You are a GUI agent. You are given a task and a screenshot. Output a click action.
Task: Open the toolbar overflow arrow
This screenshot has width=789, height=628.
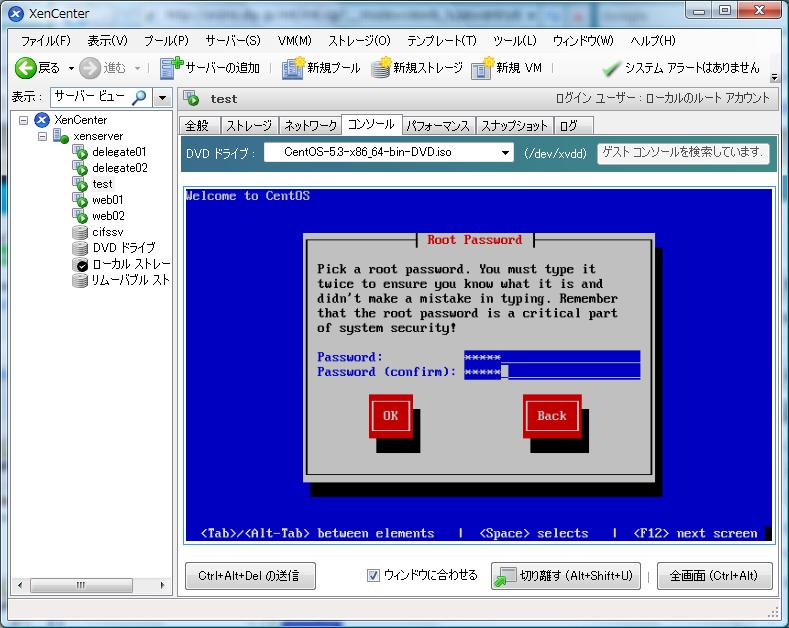[x=774, y=77]
